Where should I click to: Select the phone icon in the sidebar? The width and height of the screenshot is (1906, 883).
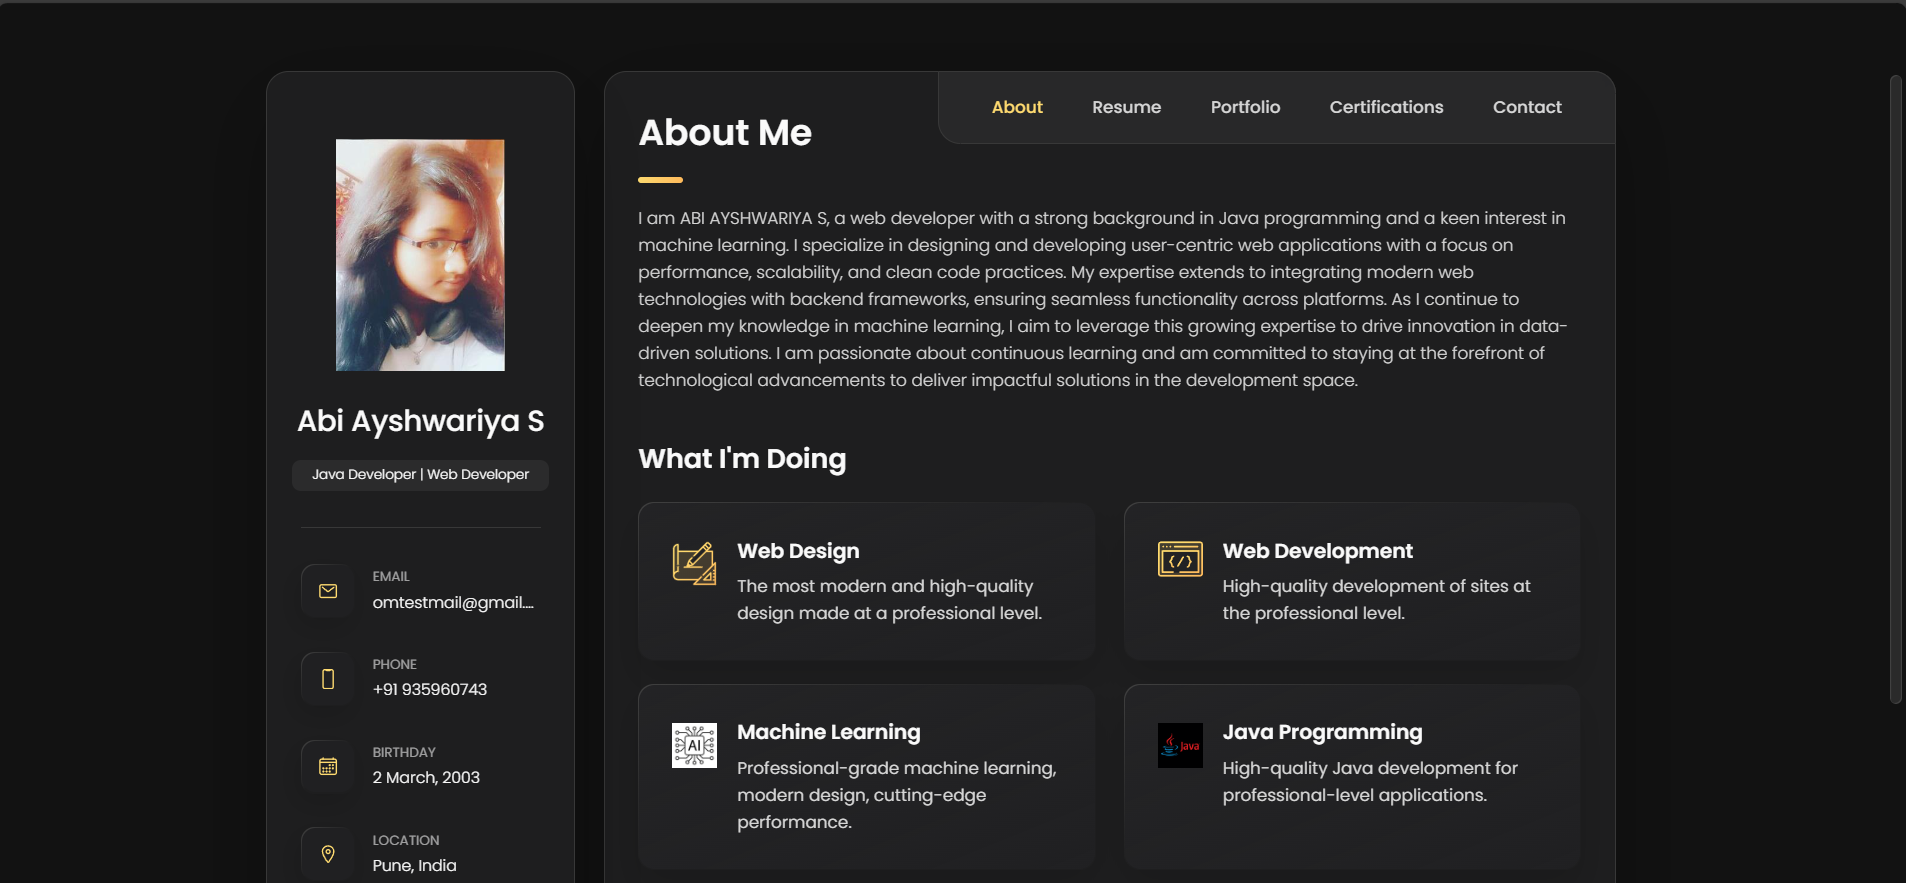point(327,679)
